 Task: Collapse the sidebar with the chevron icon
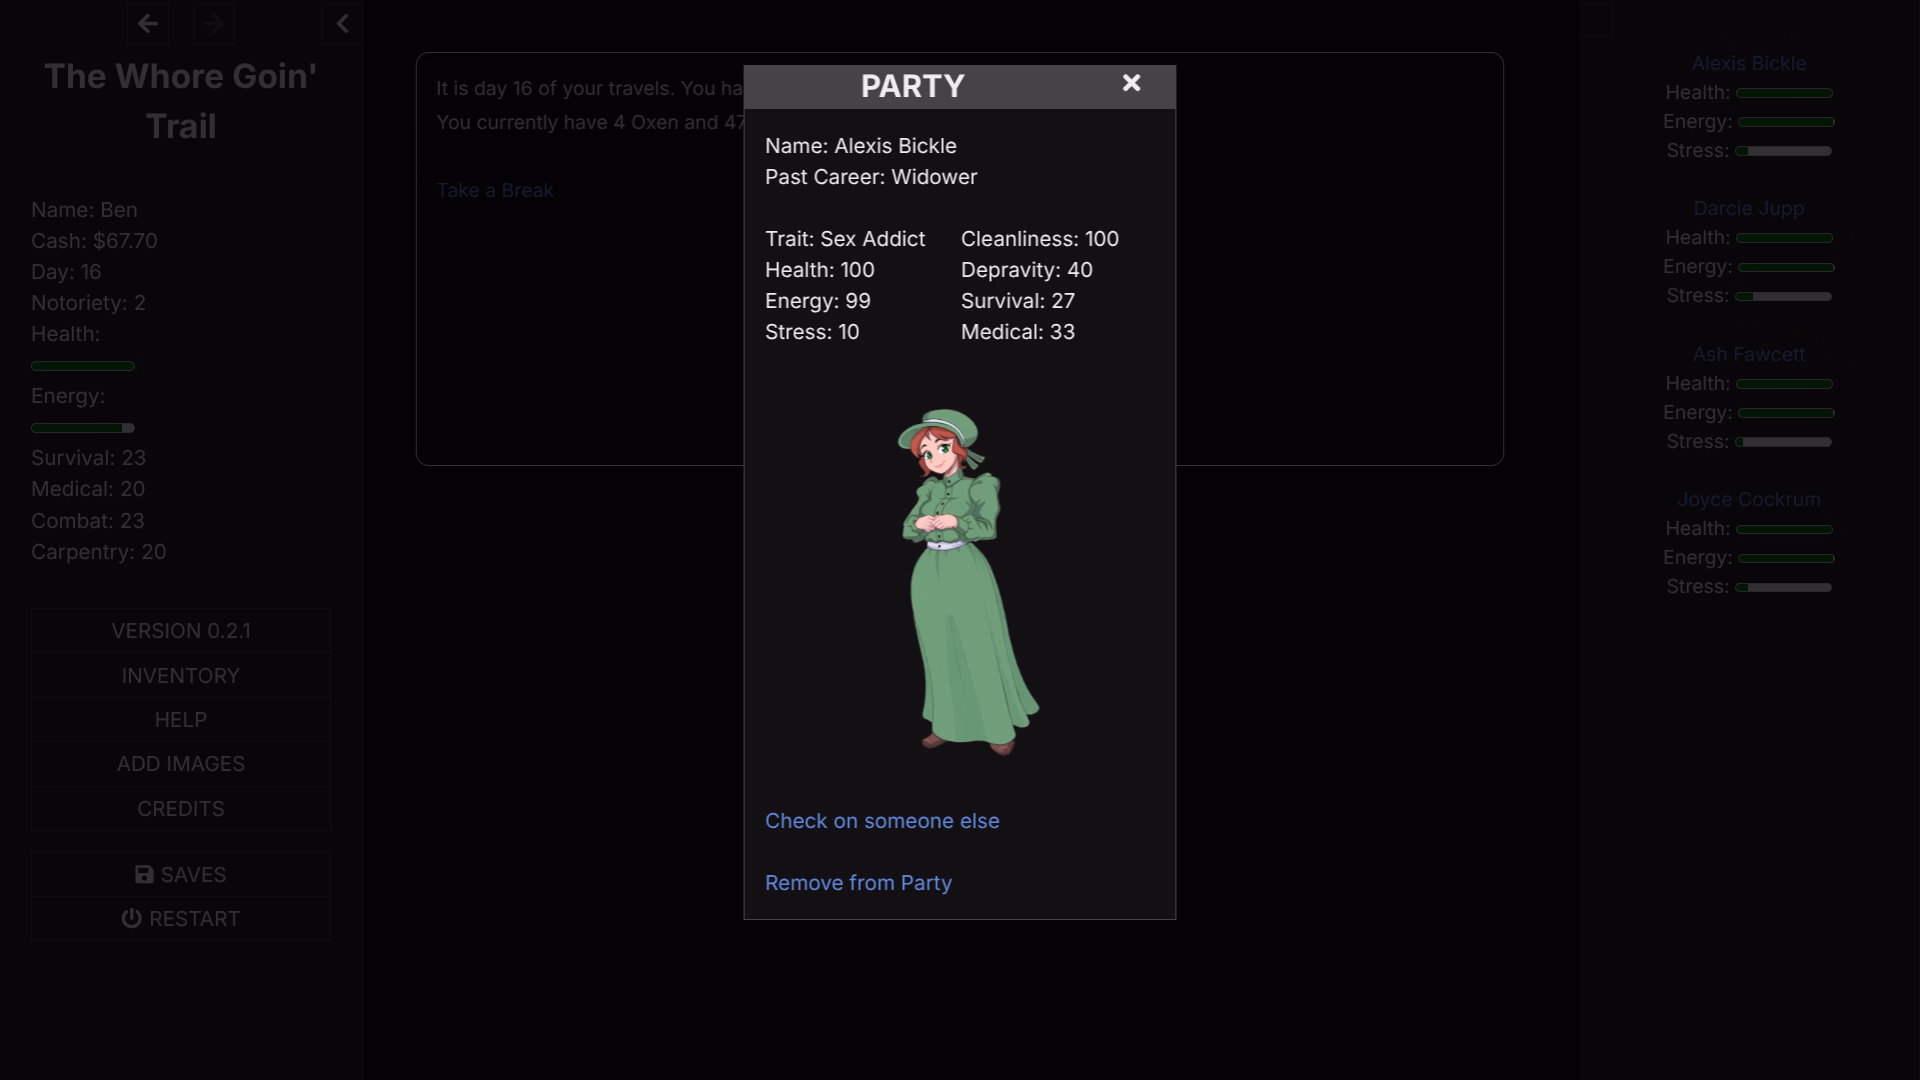point(342,23)
